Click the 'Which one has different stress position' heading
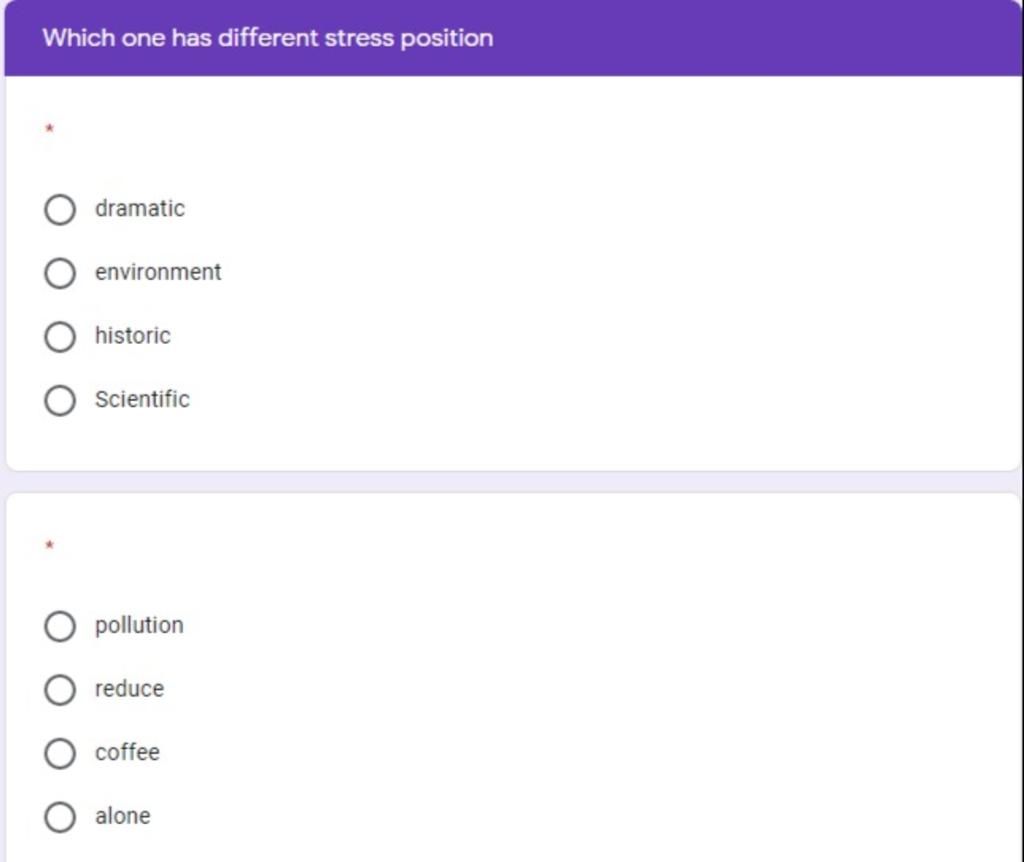 point(268,38)
